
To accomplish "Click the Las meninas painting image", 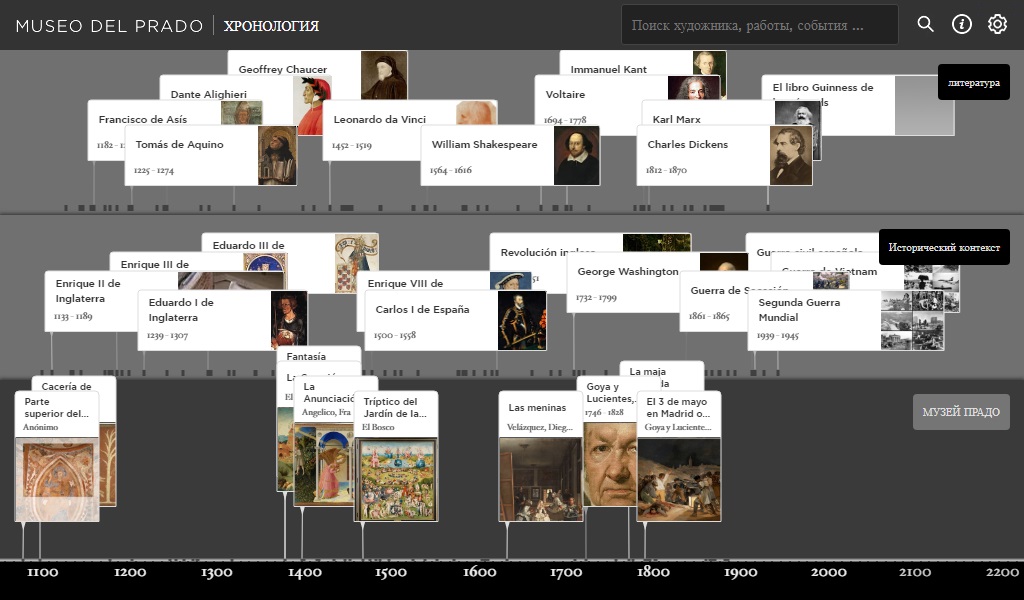I will (x=541, y=479).
